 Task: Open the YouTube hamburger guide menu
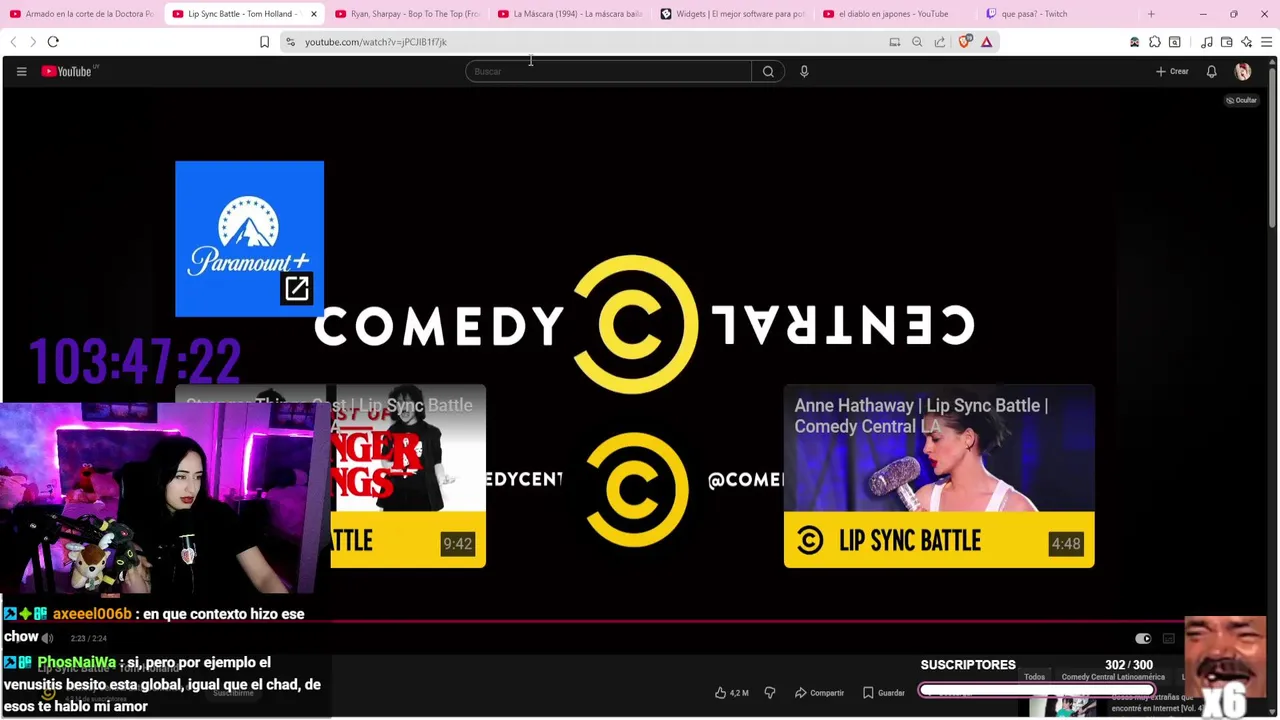pyautogui.click(x=21, y=71)
